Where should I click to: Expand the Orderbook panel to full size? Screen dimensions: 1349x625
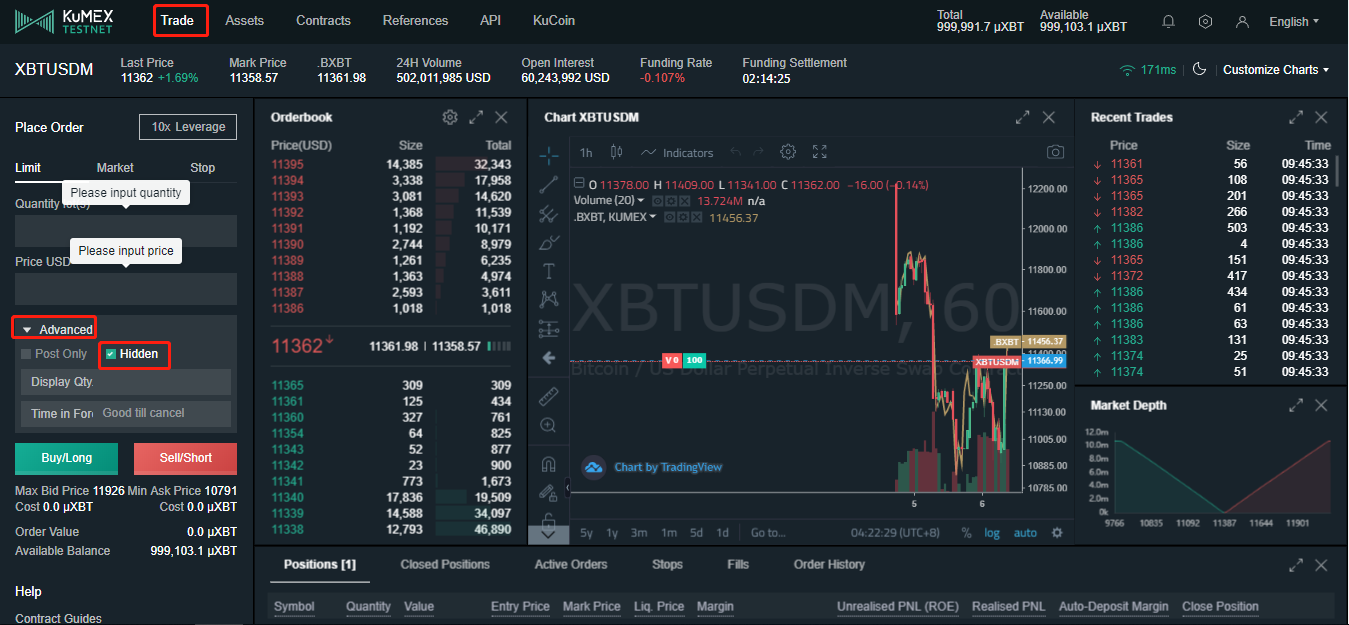point(476,117)
